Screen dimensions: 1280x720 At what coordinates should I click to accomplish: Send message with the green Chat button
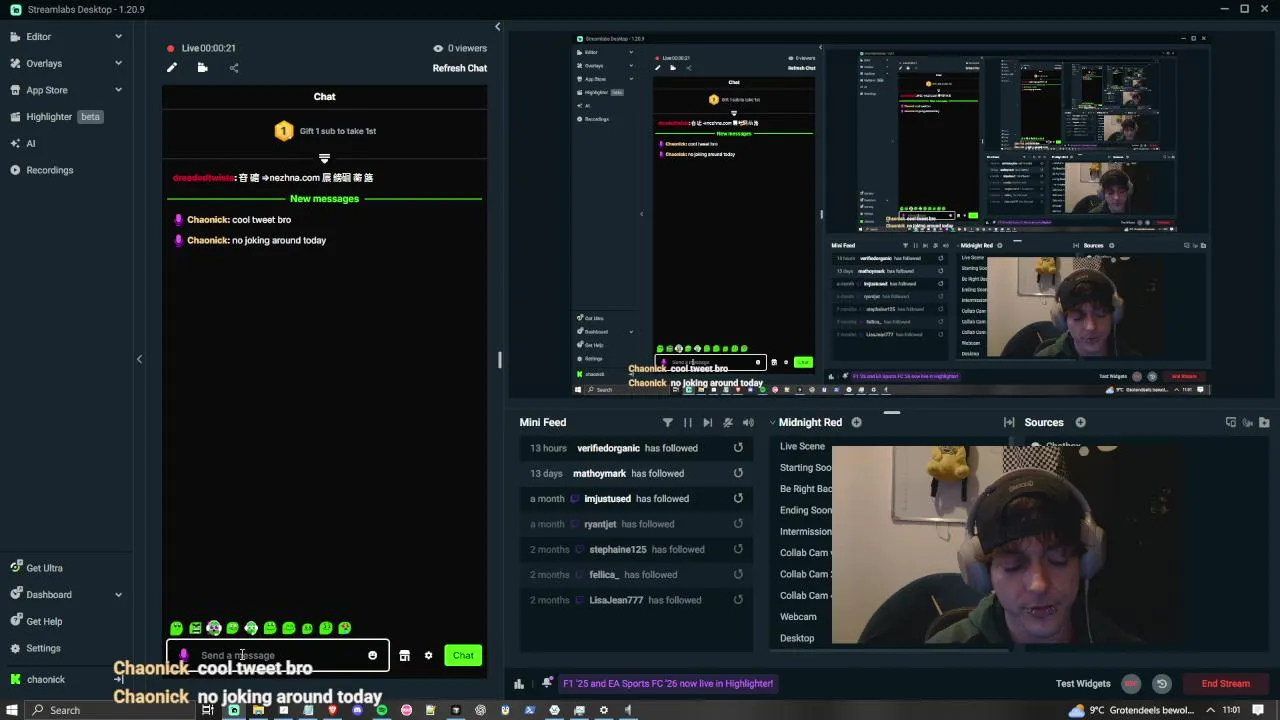coord(463,655)
